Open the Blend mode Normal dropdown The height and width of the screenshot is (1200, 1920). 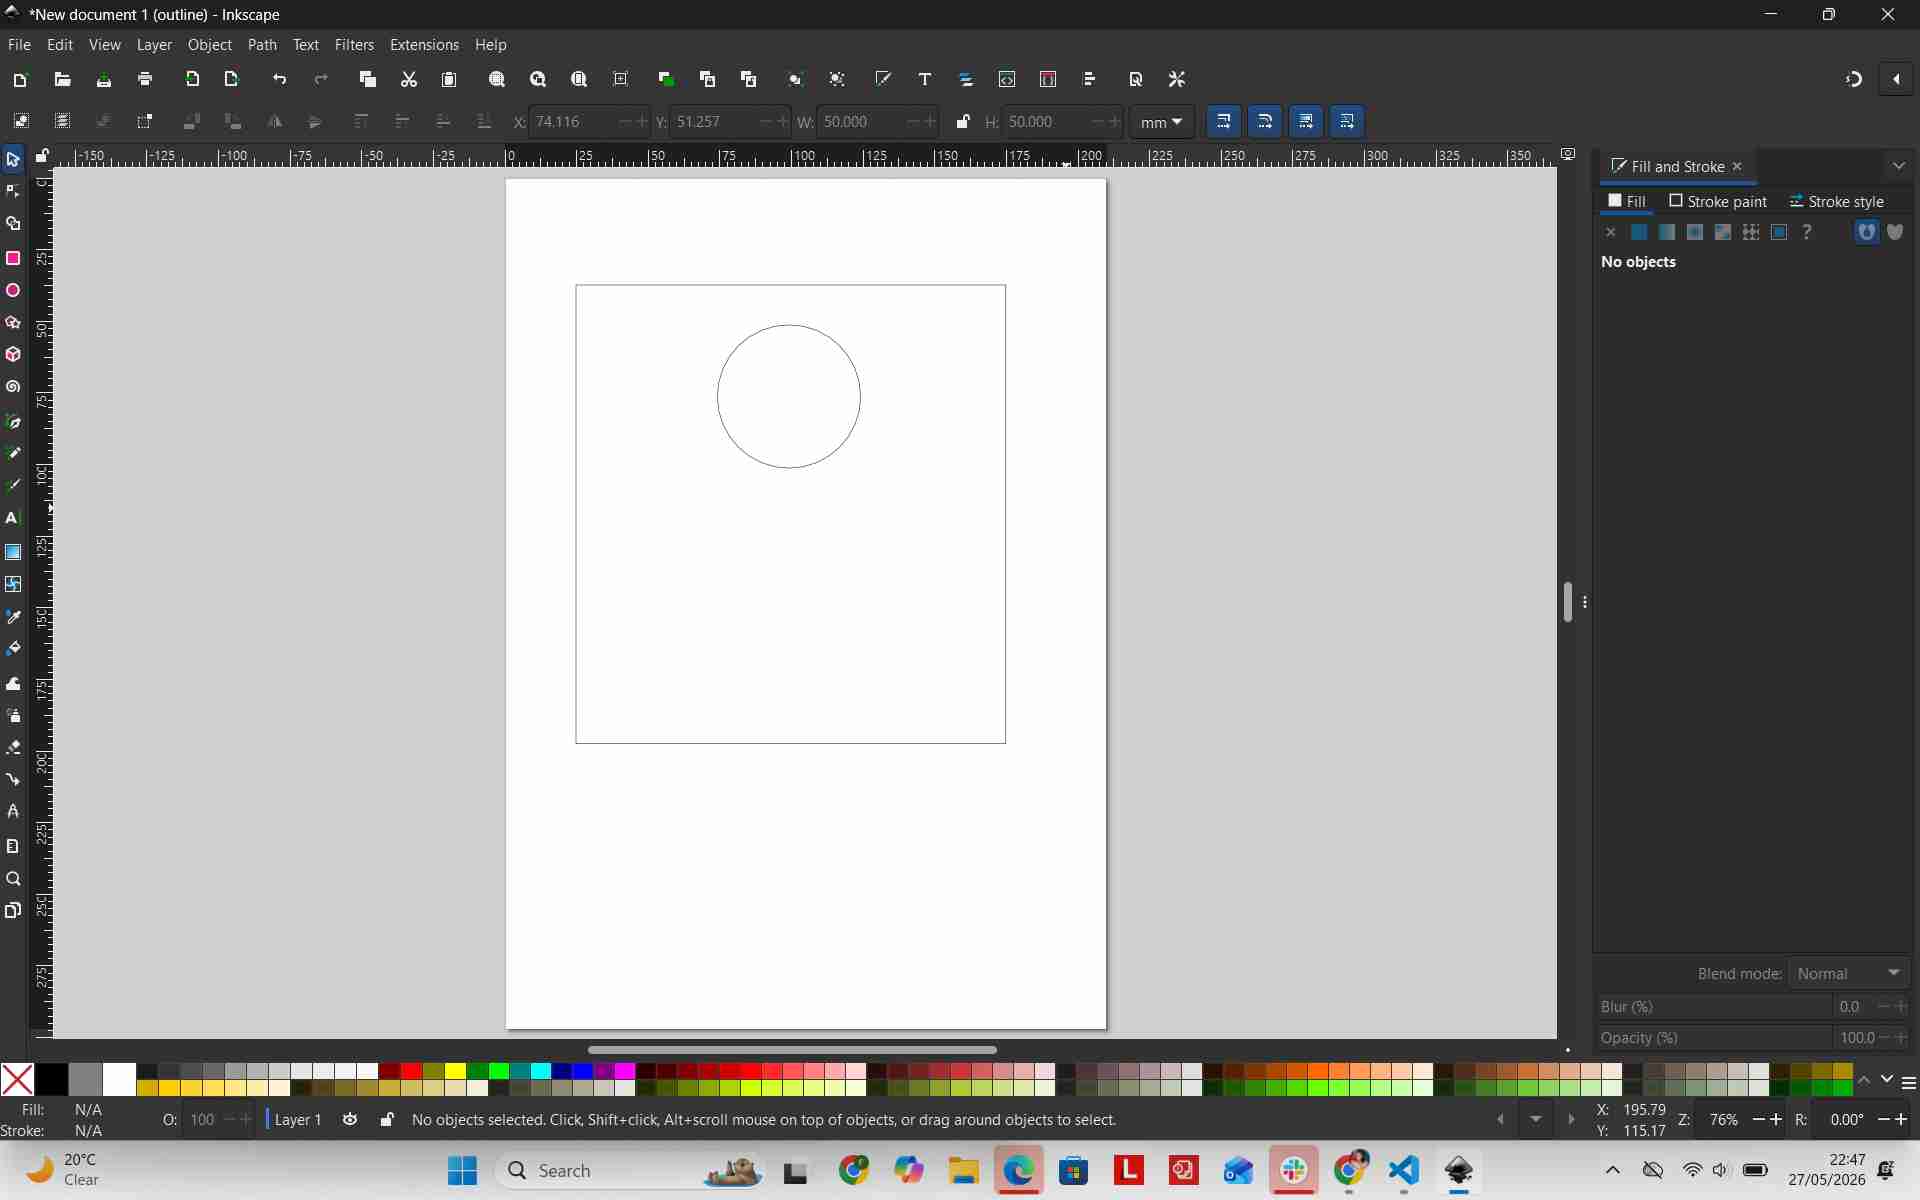point(1849,973)
